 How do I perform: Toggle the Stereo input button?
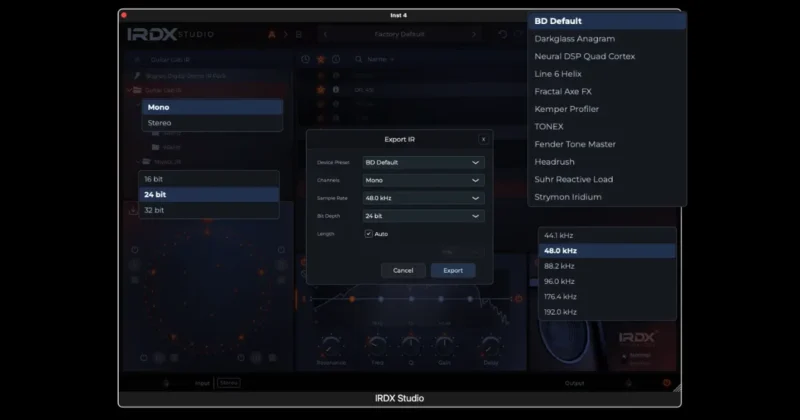(x=229, y=383)
